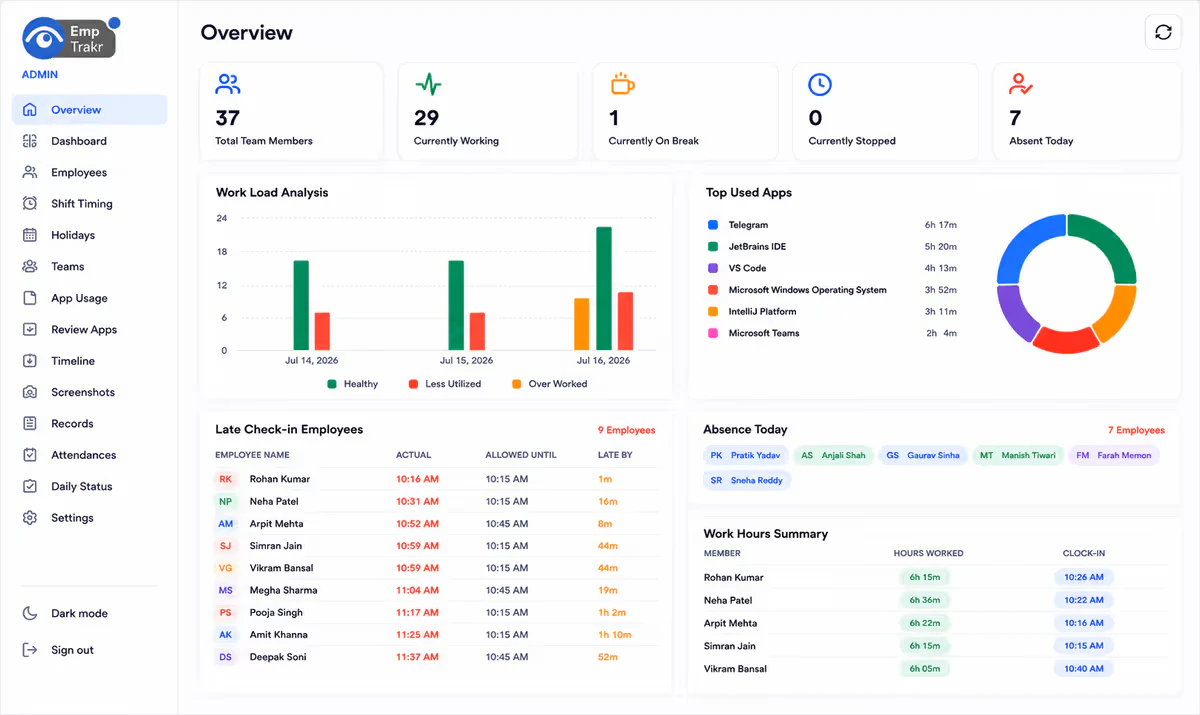The height and width of the screenshot is (715, 1200).
Task: Click the 10:40 AM clock-in badge
Action: point(1084,668)
